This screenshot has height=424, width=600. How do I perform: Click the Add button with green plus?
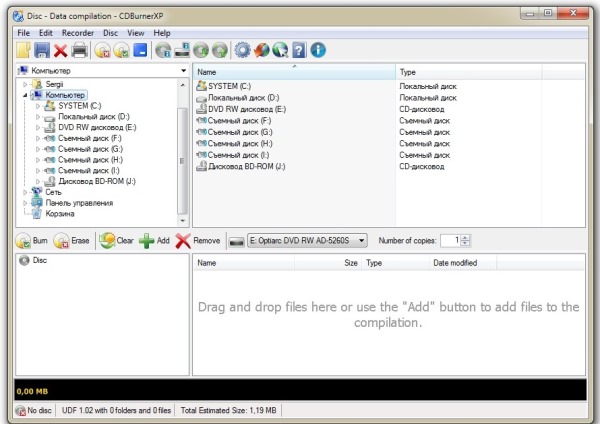pyautogui.click(x=154, y=241)
